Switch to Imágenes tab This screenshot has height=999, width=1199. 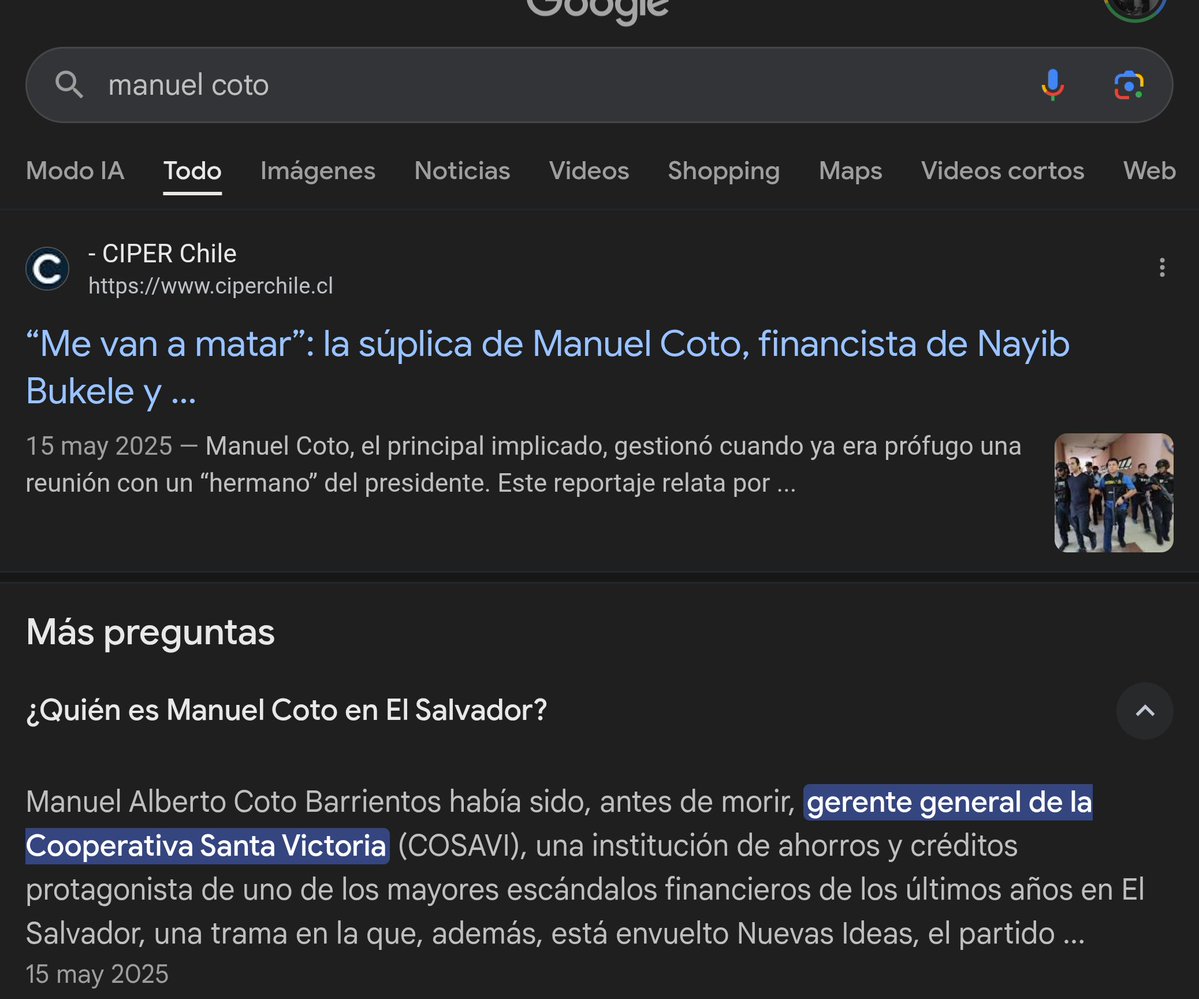tap(317, 171)
